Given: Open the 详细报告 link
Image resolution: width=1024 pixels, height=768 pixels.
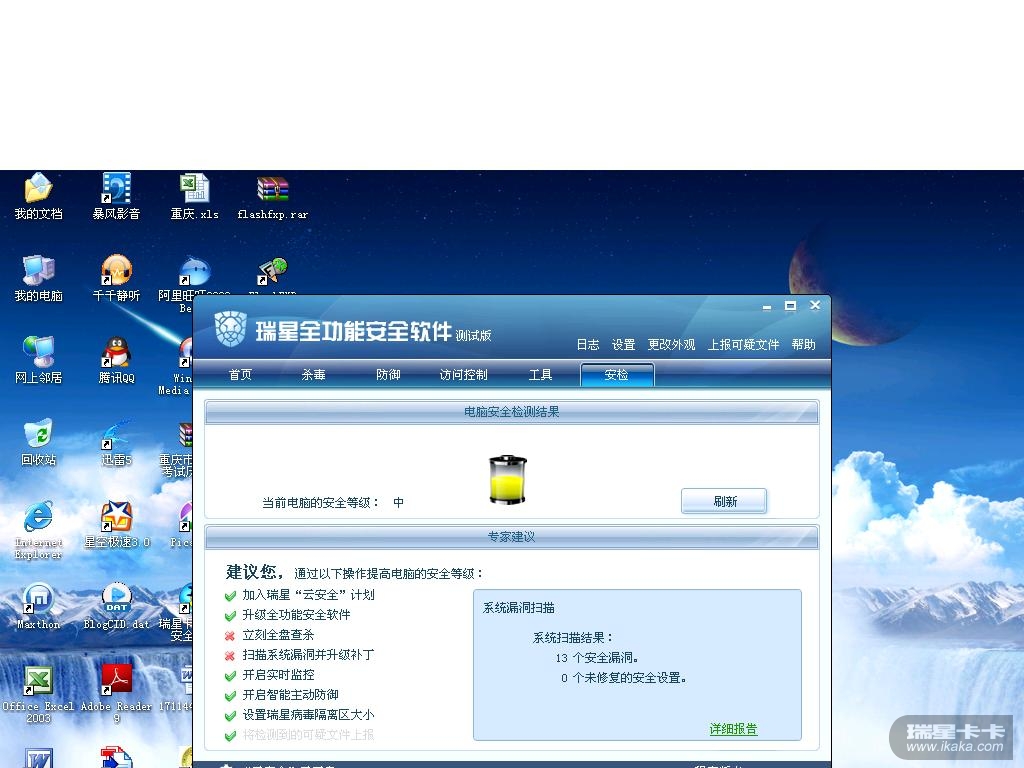Looking at the screenshot, I should (733, 729).
